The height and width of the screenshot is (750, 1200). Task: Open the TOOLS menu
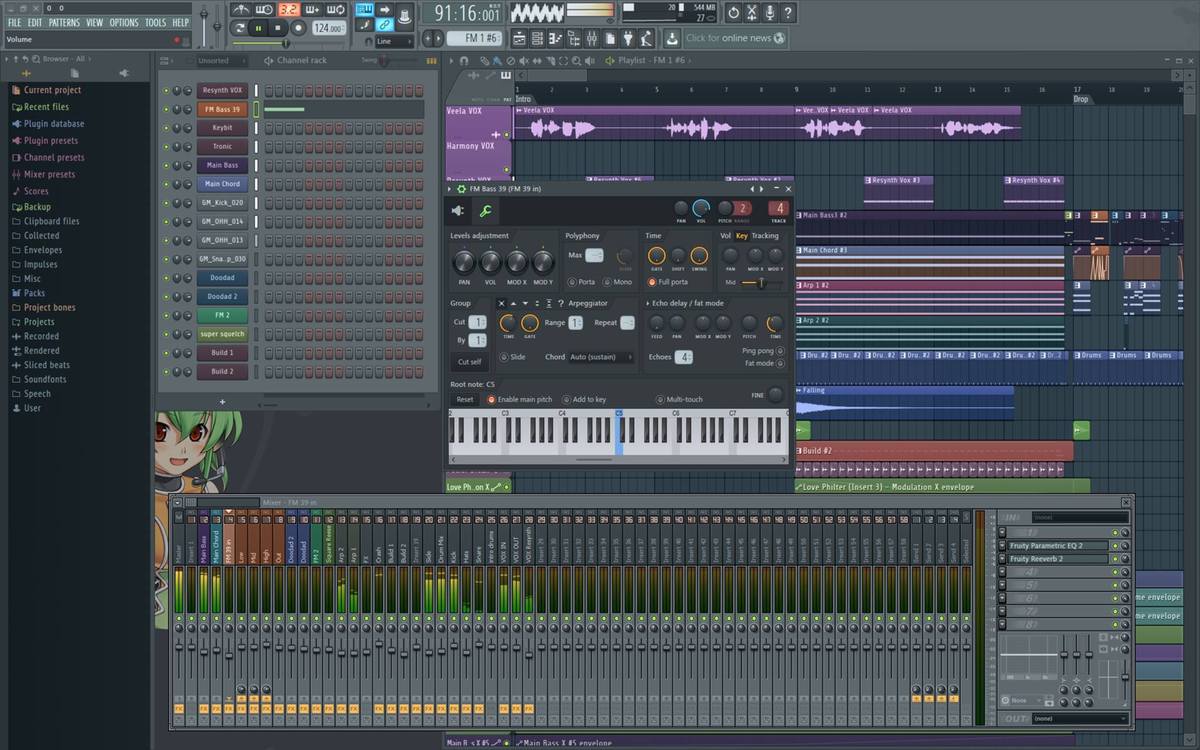click(x=155, y=22)
